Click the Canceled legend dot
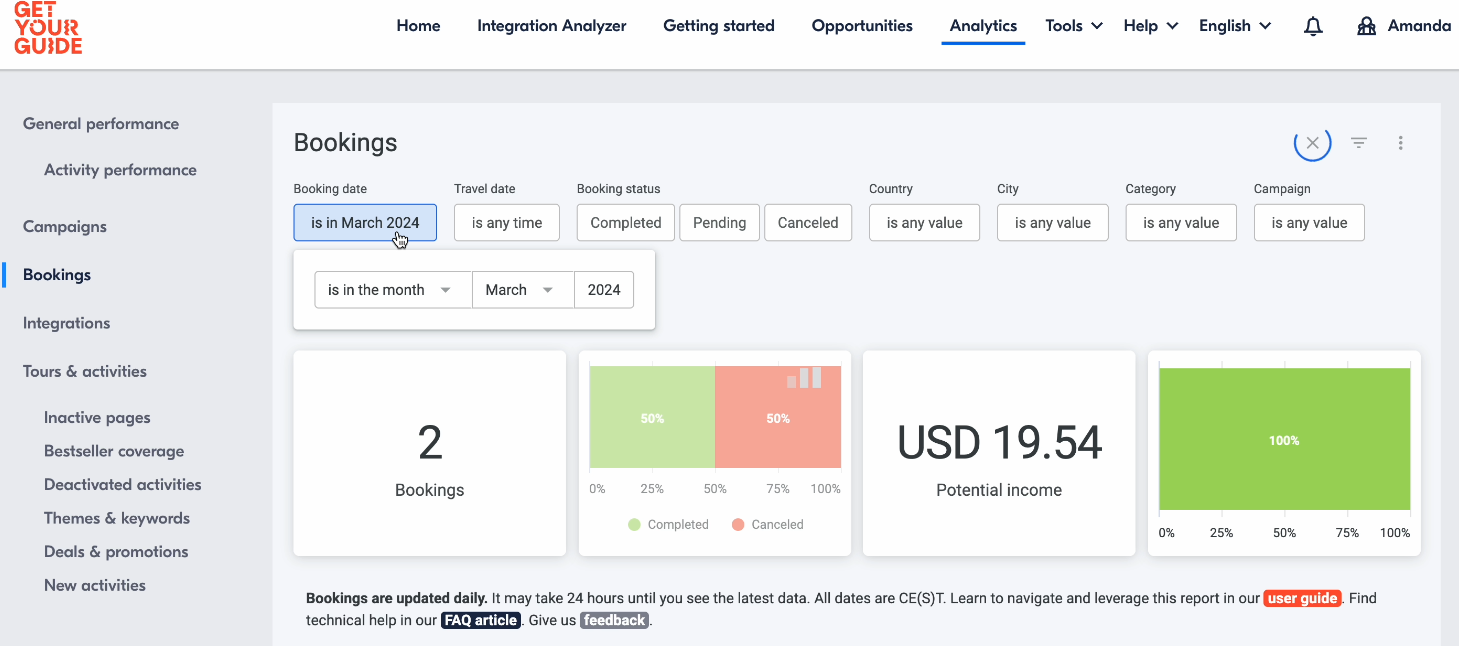 click(x=738, y=524)
